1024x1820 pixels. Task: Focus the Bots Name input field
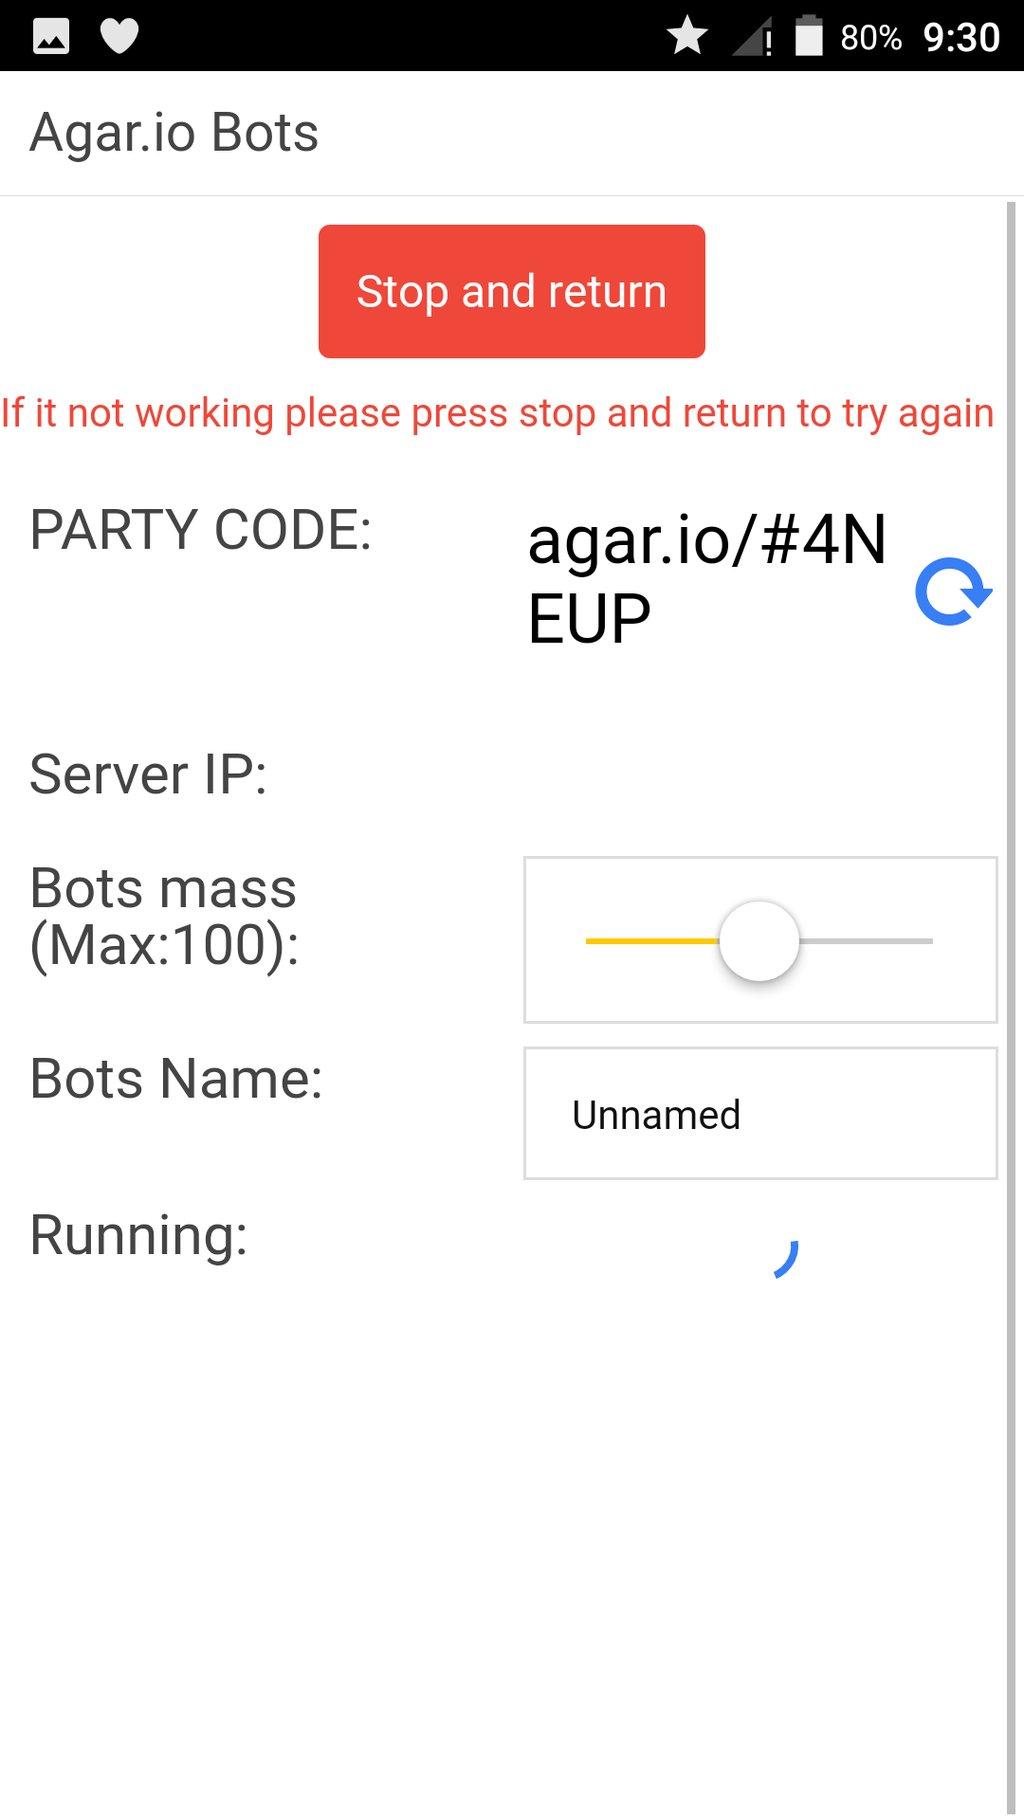click(760, 1113)
